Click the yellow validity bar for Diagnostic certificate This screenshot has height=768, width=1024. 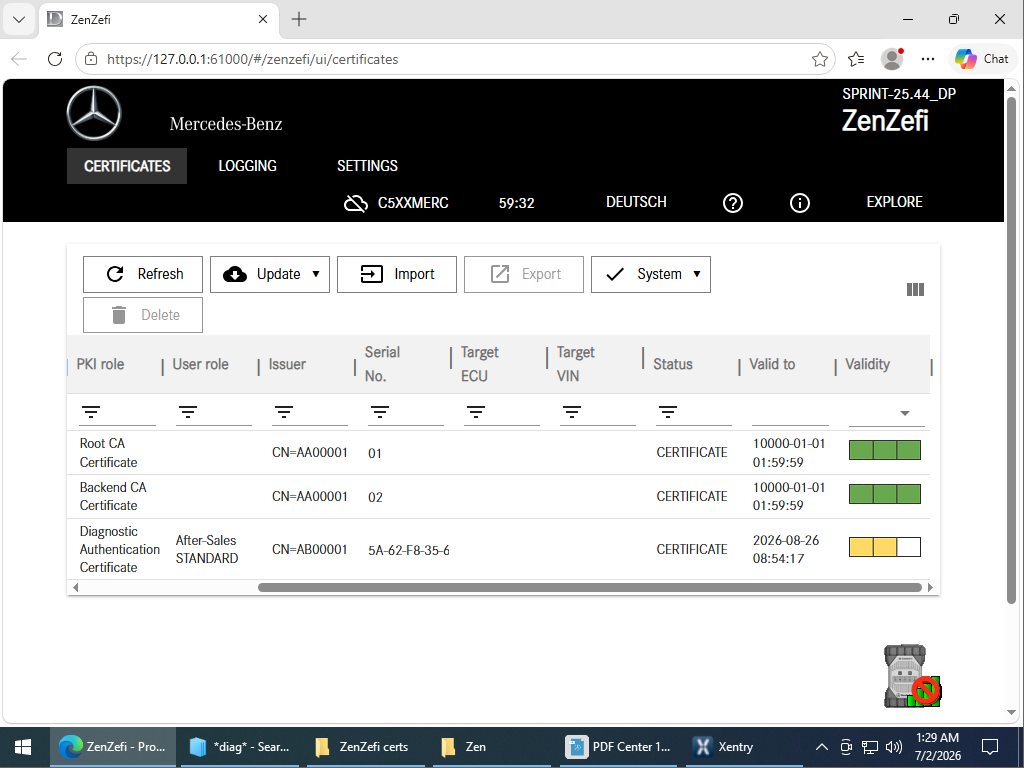click(x=885, y=547)
